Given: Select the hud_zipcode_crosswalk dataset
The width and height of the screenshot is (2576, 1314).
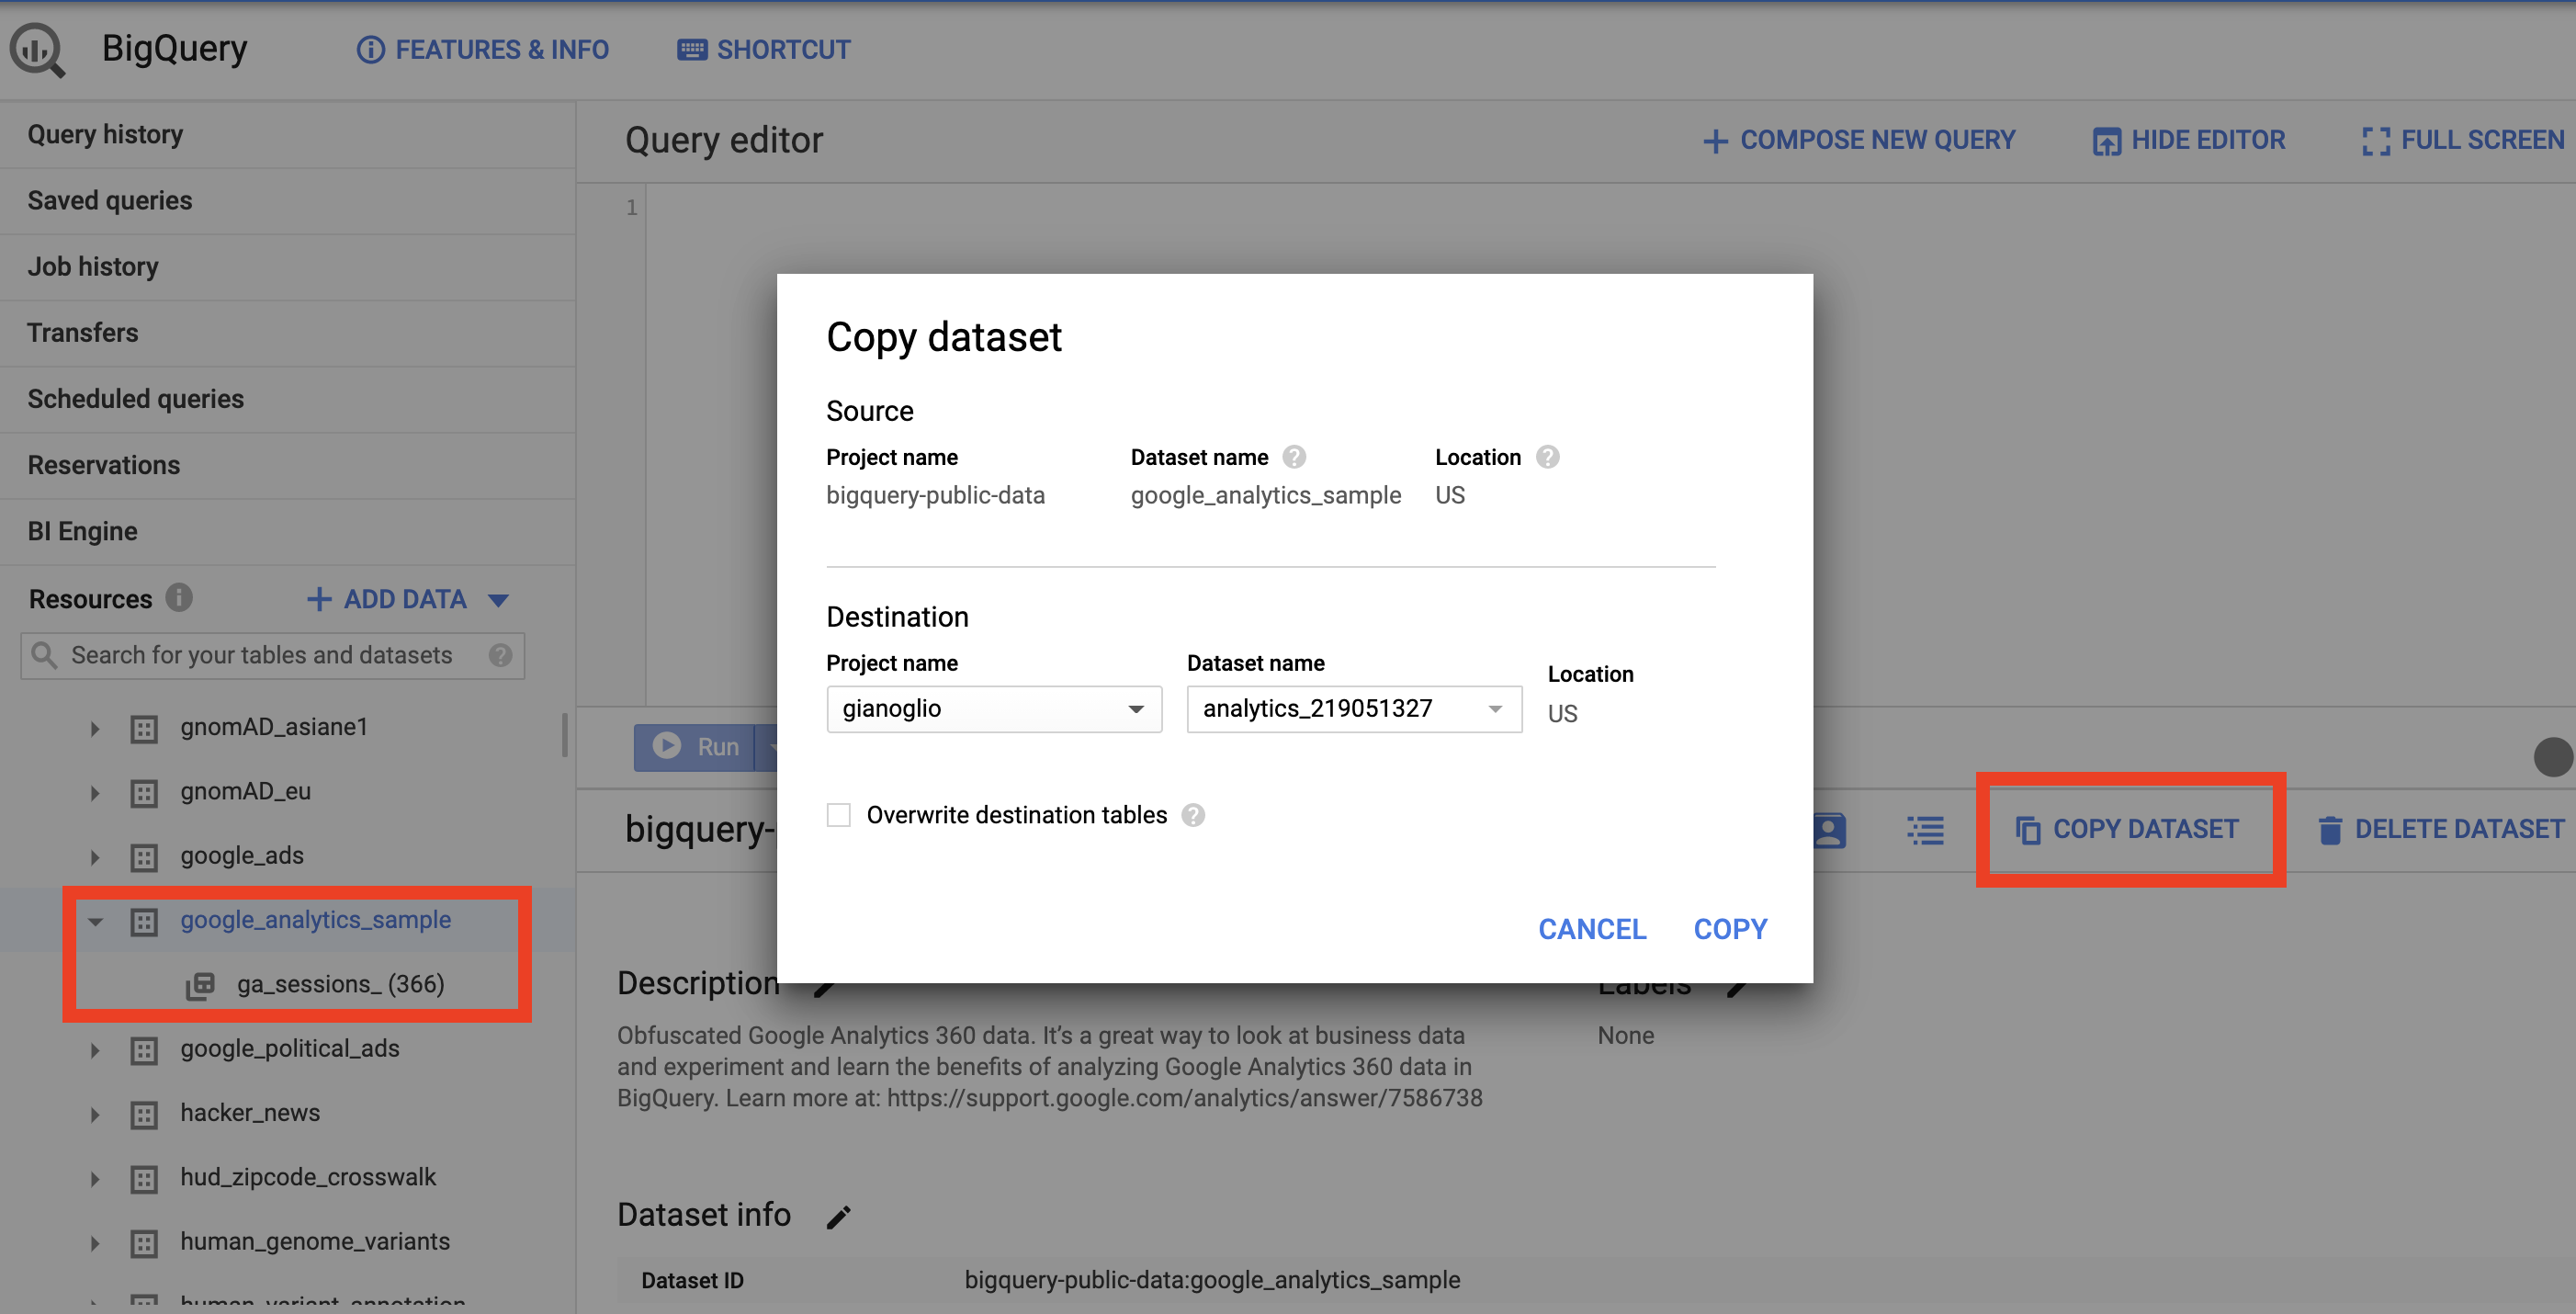Looking at the screenshot, I should click(x=308, y=1177).
